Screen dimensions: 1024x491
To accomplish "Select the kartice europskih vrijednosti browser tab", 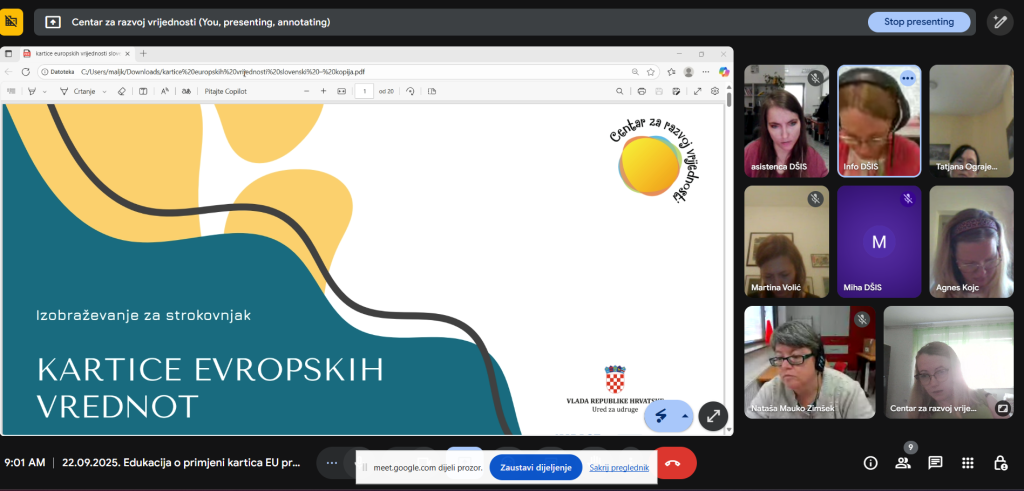I will (73, 54).
